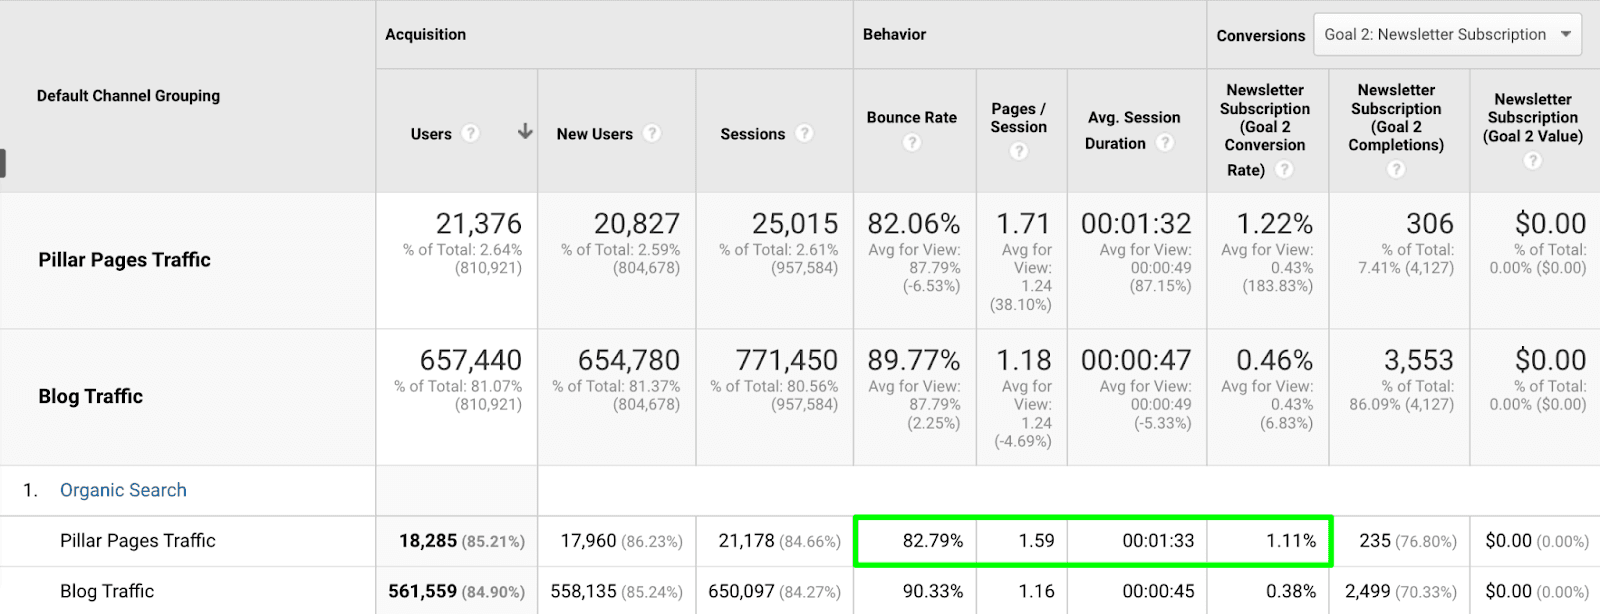Click the Default Channel Grouping header
Screen dimensions: 1600x614
point(128,96)
